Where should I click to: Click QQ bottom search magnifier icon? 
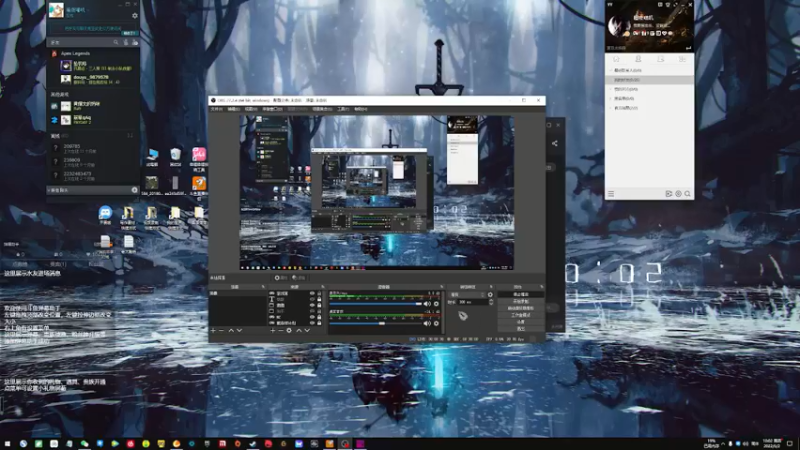pyautogui.click(x=687, y=194)
